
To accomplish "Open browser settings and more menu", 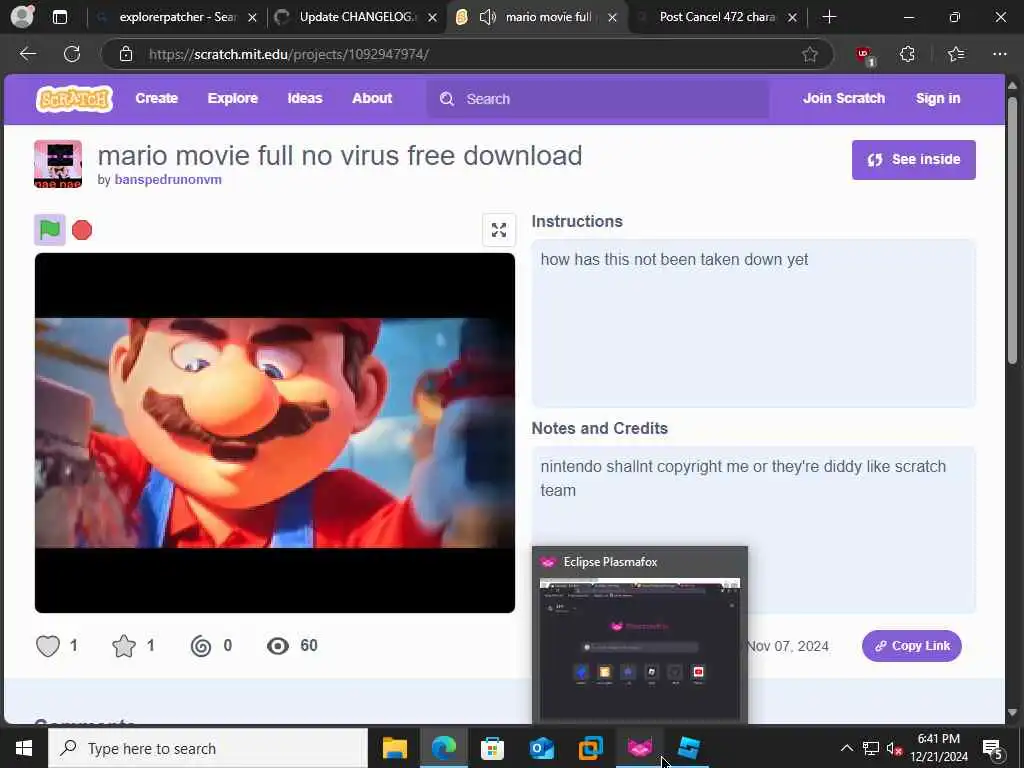I will 999,54.
